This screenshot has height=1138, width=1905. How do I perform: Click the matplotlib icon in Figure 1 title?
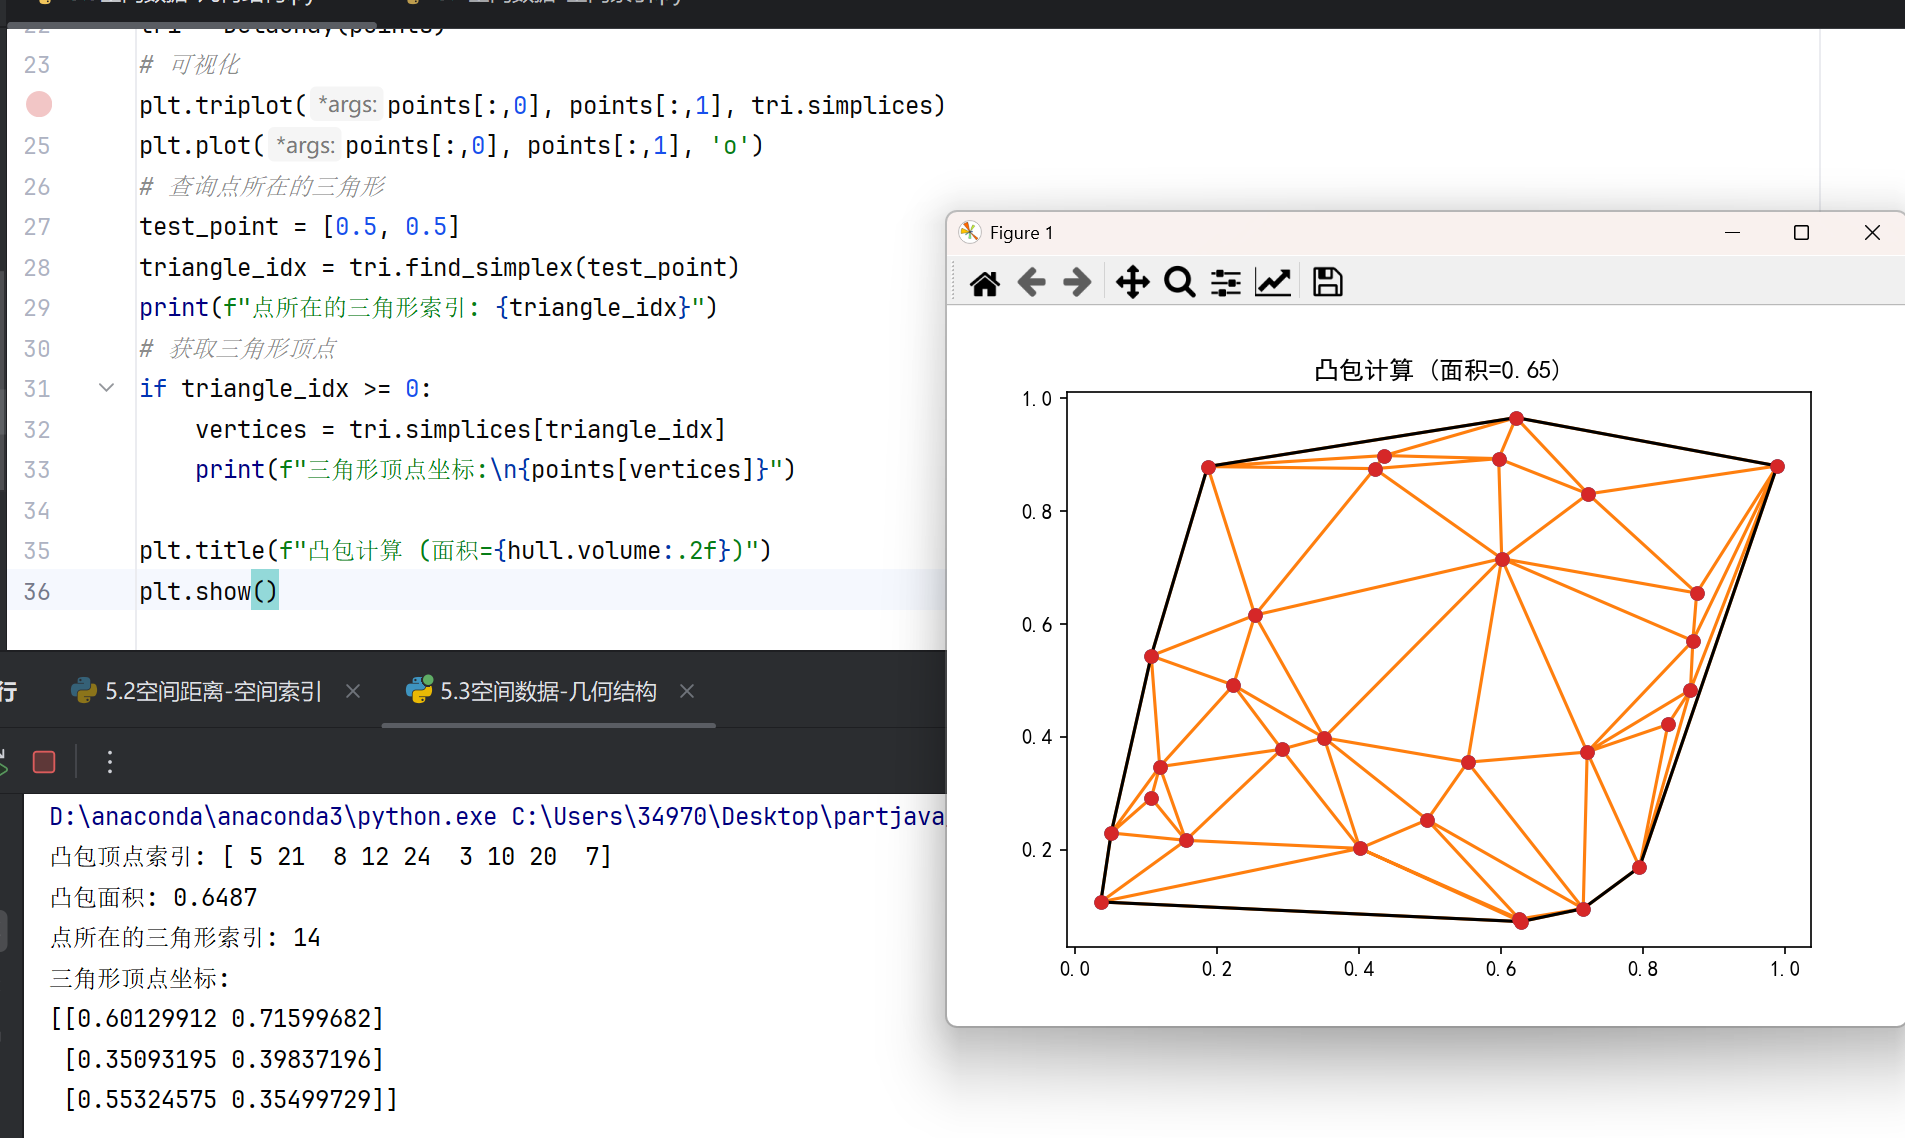coord(969,233)
